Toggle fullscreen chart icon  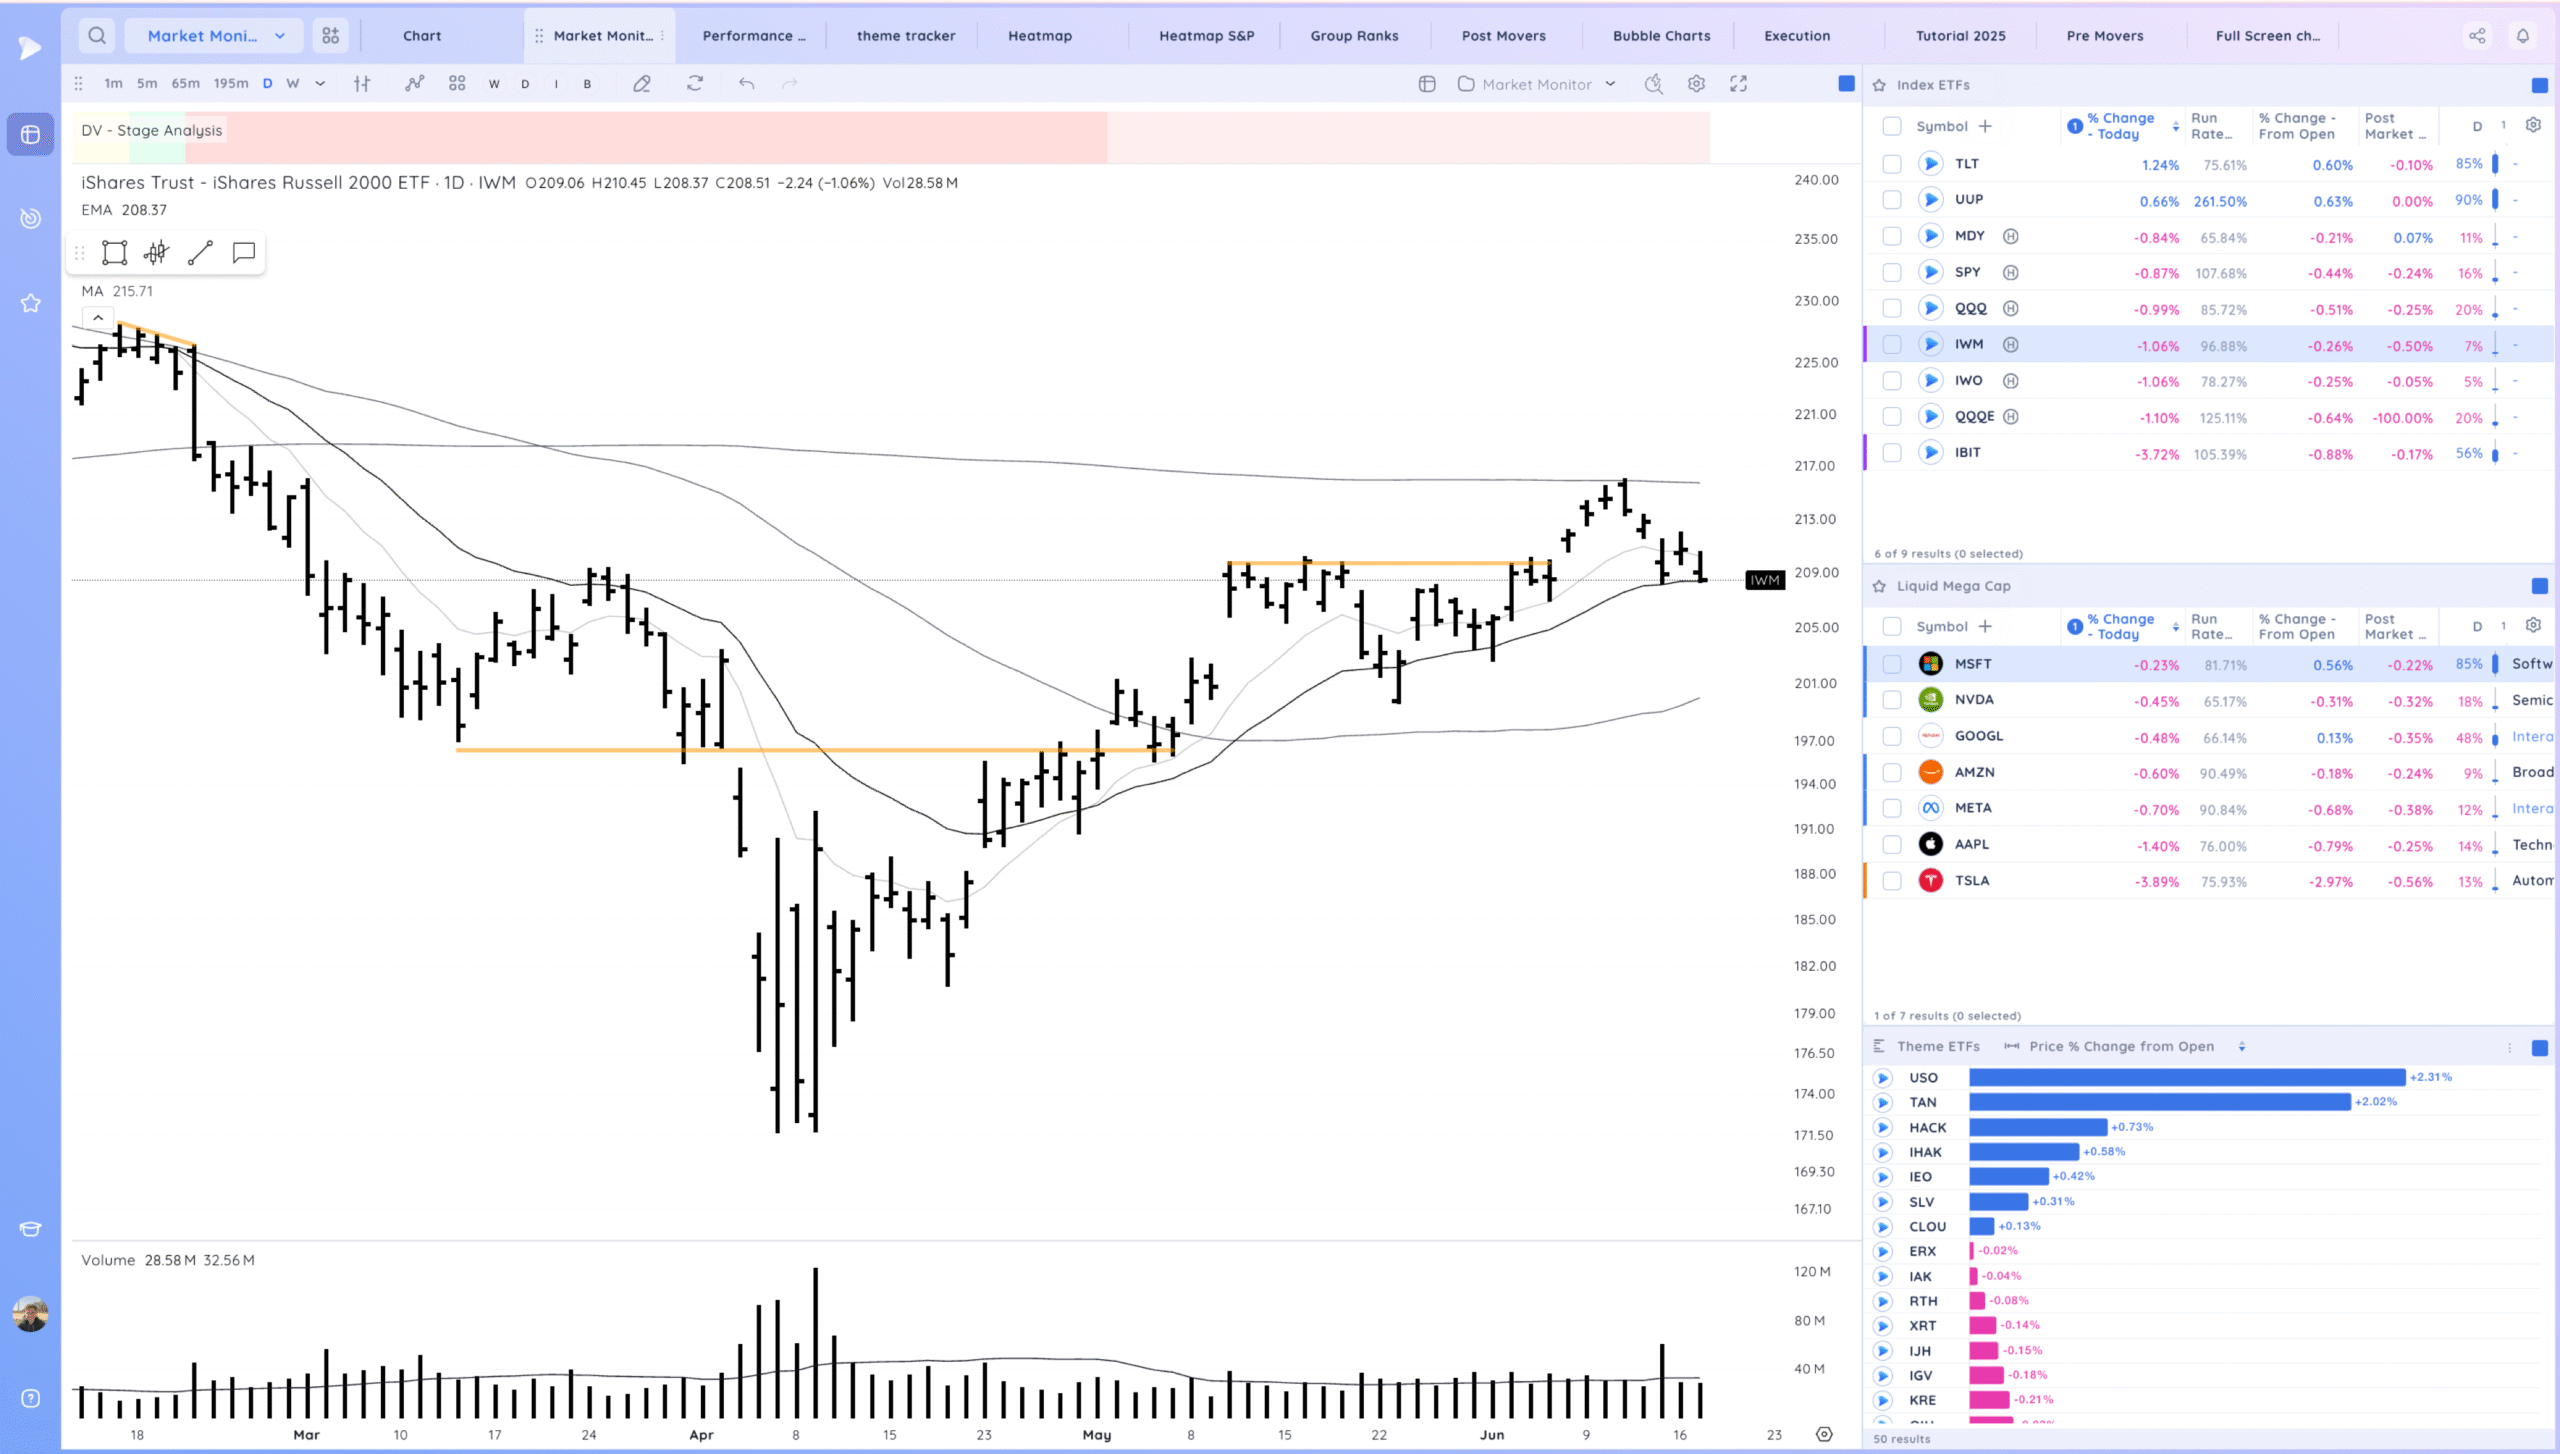tap(1739, 84)
